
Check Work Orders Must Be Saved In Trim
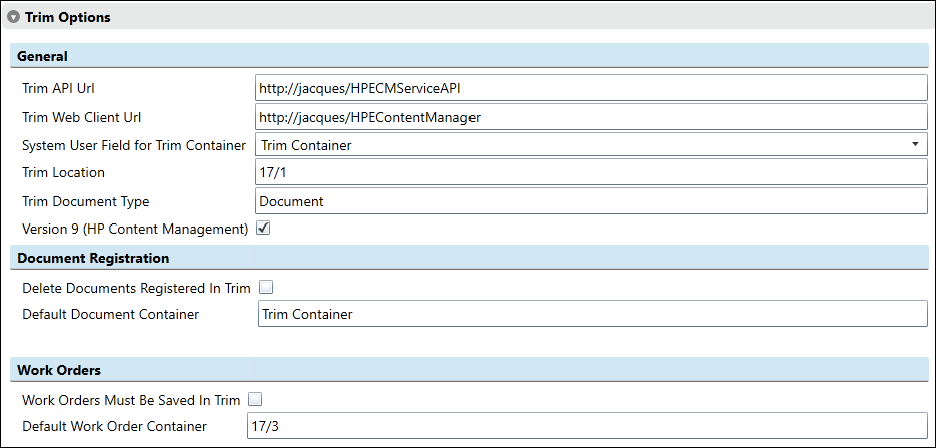pyautogui.click(x=255, y=399)
